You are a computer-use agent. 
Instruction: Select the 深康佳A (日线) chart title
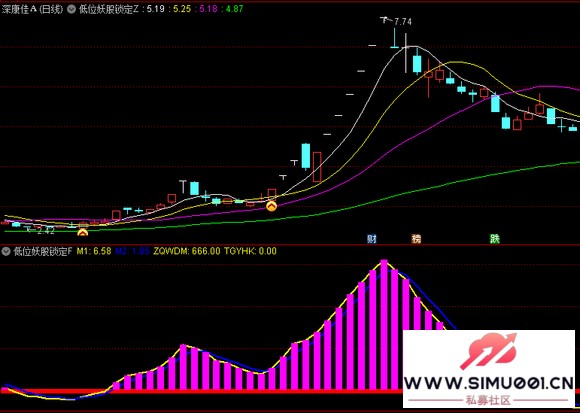pyautogui.click(x=33, y=10)
